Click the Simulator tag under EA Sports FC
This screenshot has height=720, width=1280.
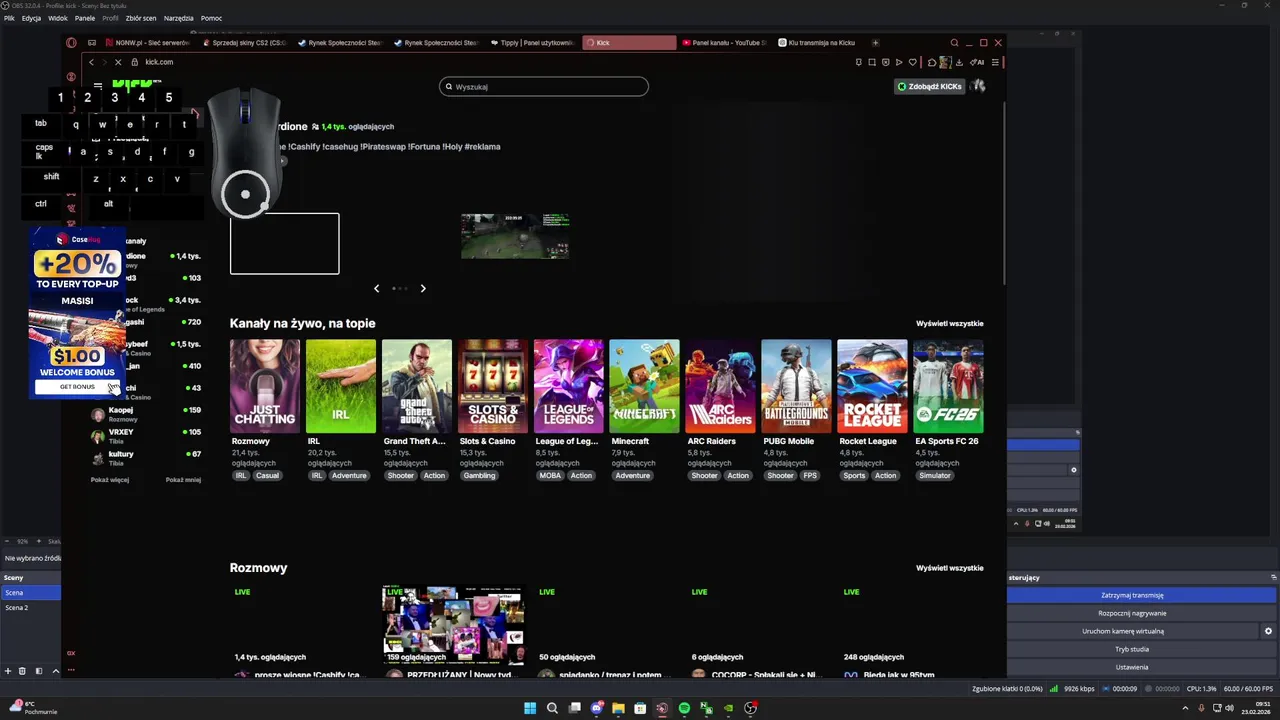point(935,475)
